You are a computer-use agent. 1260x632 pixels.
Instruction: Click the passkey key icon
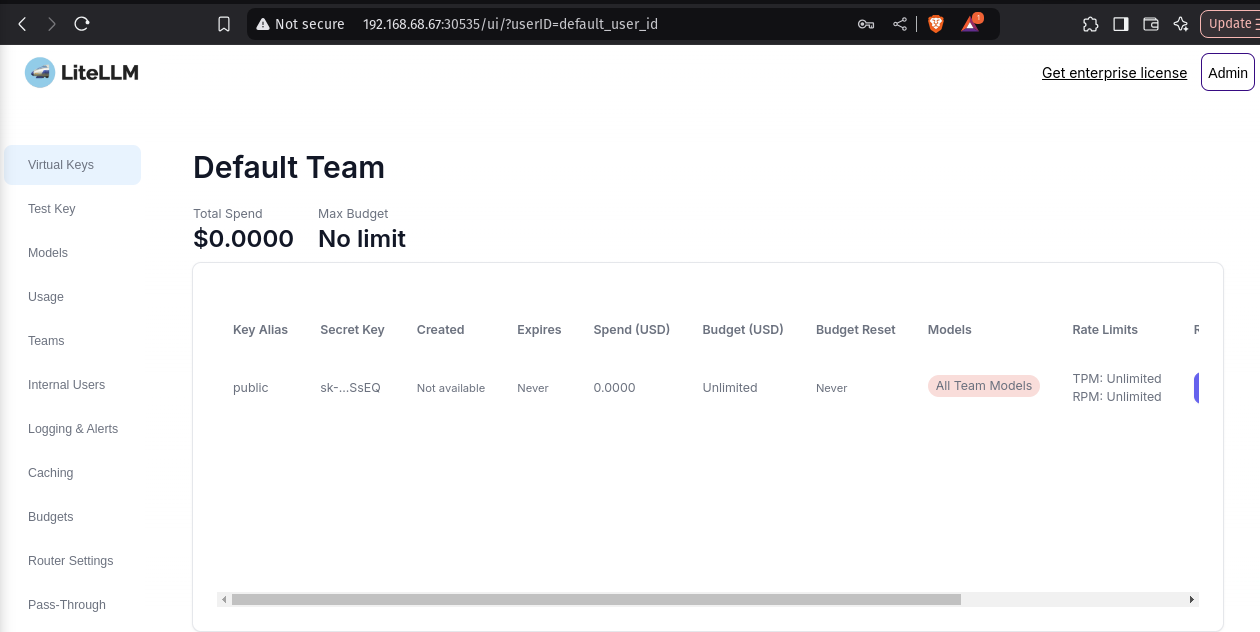click(x=865, y=24)
